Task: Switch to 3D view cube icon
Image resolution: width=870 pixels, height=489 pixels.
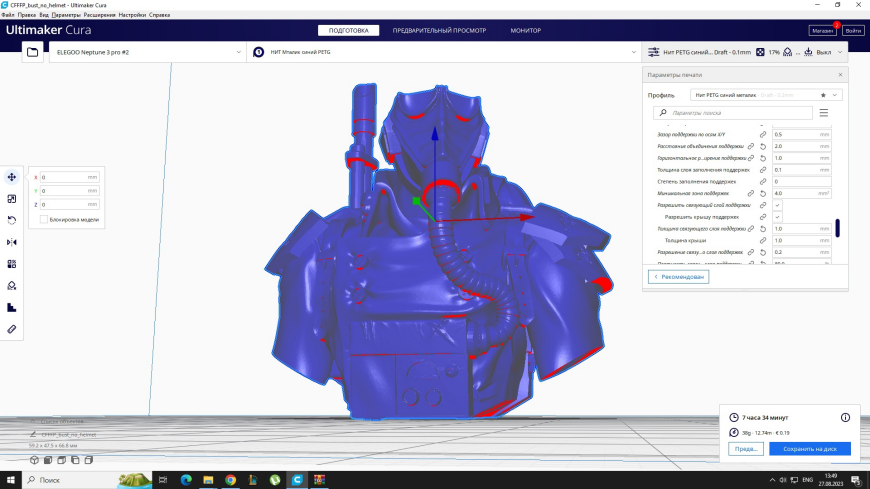Action: [x=34, y=460]
